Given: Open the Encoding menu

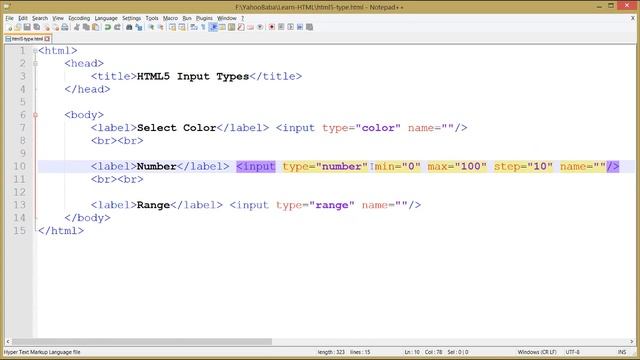Looking at the screenshot, I should (x=79, y=18).
